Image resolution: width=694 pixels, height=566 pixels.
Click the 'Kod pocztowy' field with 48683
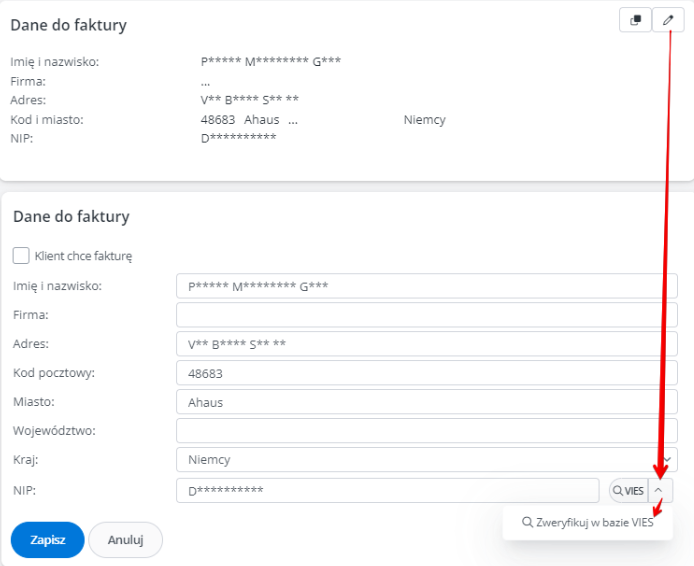[x=427, y=373]
